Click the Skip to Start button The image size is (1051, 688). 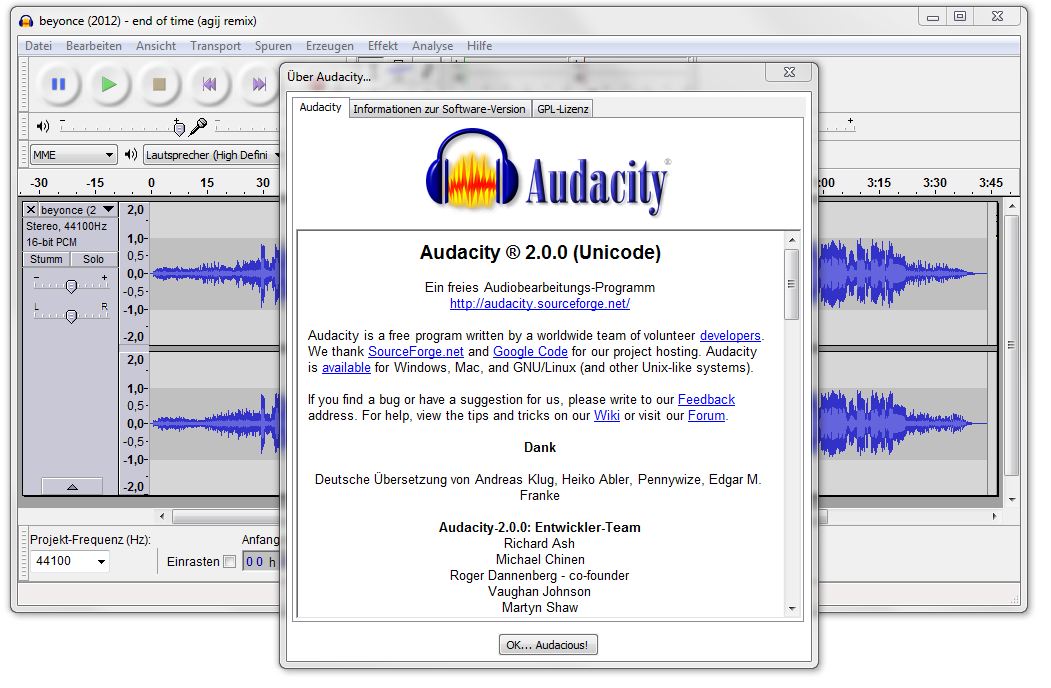(x=209, y=85)
